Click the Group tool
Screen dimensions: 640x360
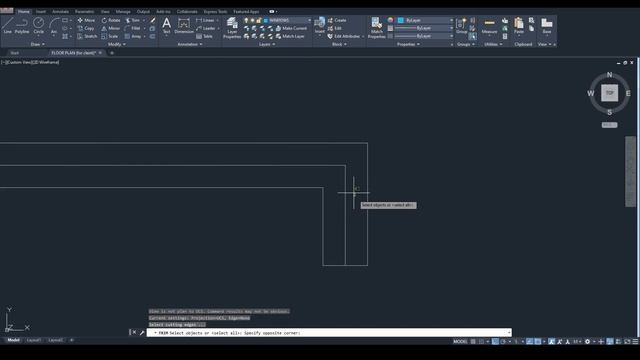[461, 25]
